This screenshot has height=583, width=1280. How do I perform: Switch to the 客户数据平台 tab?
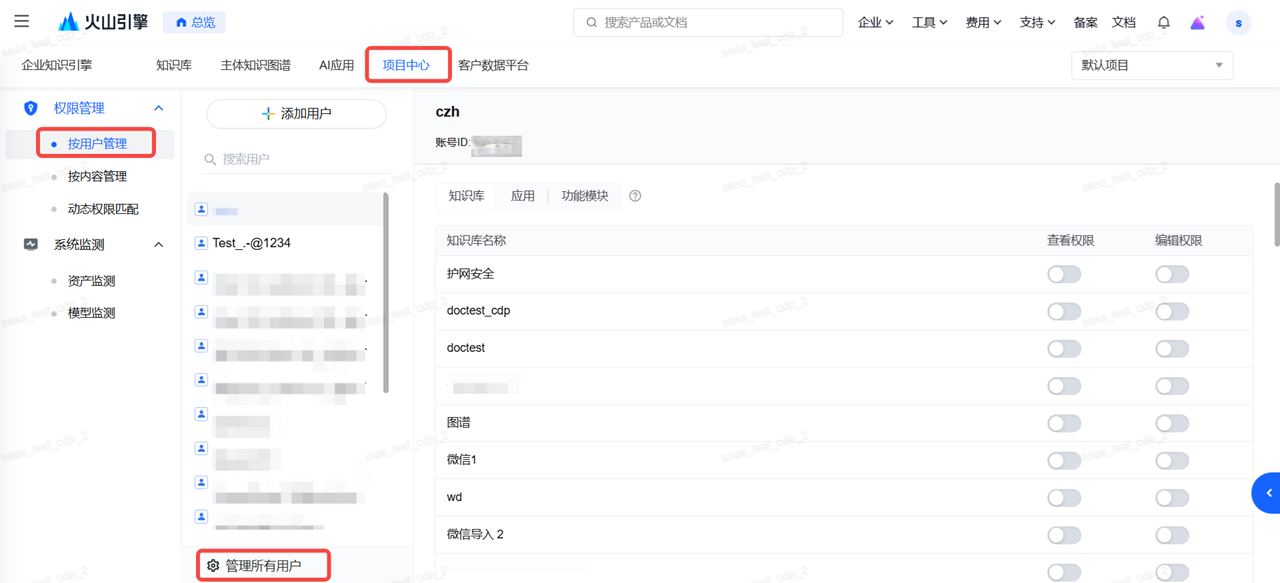493,65
